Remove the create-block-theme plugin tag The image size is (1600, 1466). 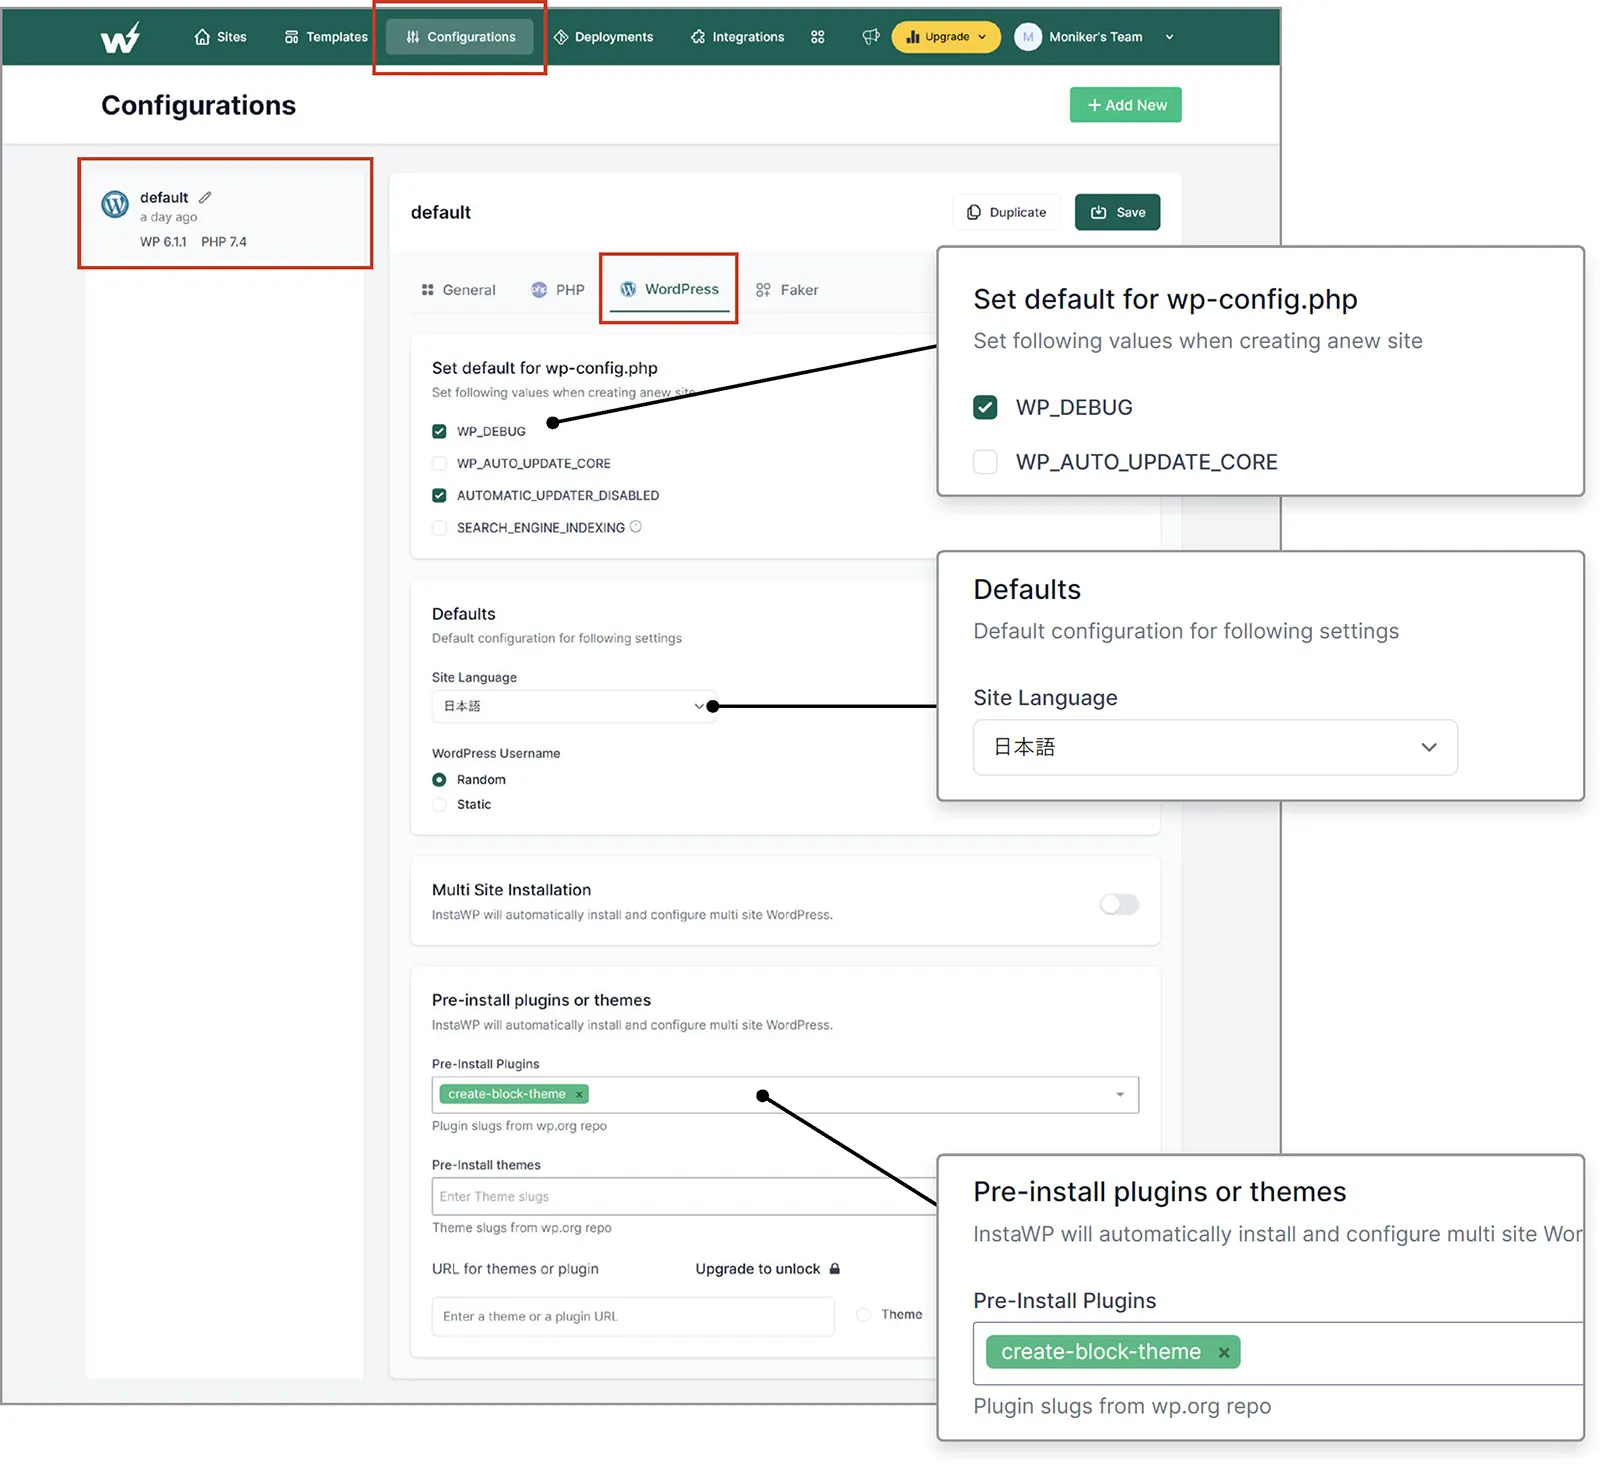(579, 1094)
